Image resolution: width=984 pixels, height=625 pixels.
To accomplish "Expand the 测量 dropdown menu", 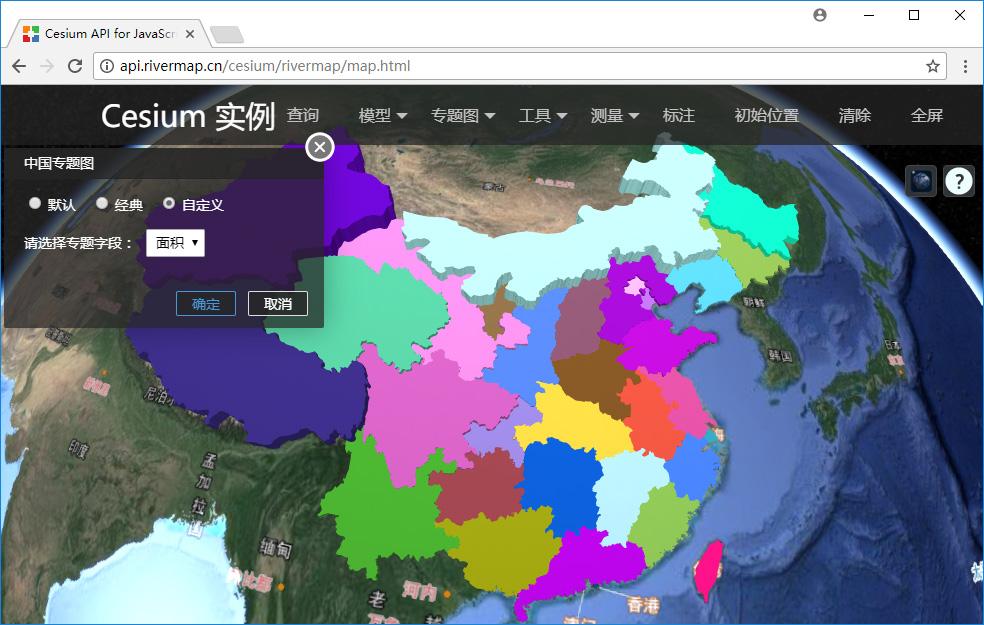I will click(614, 115).
